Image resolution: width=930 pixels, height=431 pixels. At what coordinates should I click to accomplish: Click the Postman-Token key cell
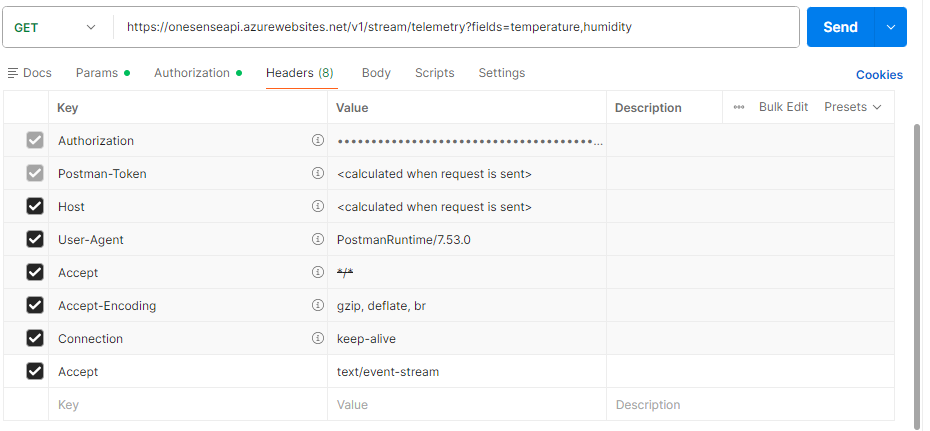tap(188, 173)
